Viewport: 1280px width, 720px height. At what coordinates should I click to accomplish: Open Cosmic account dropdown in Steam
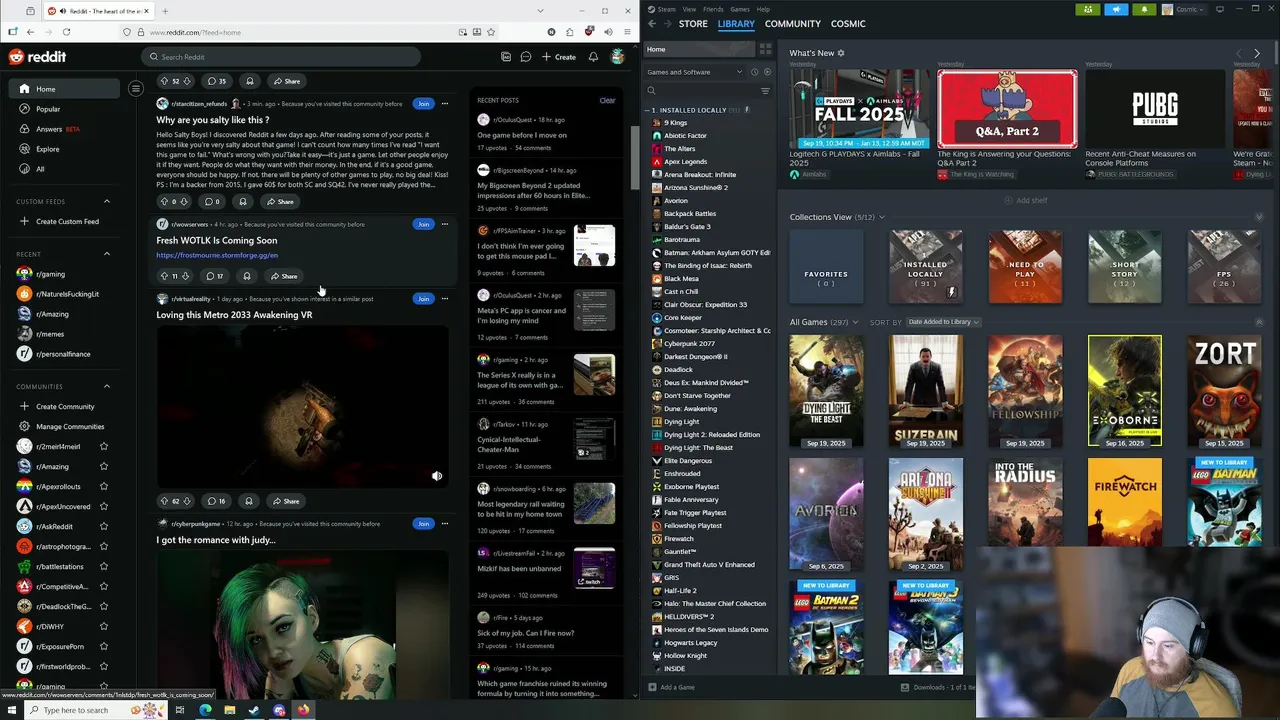click(x=1185, y=9)
